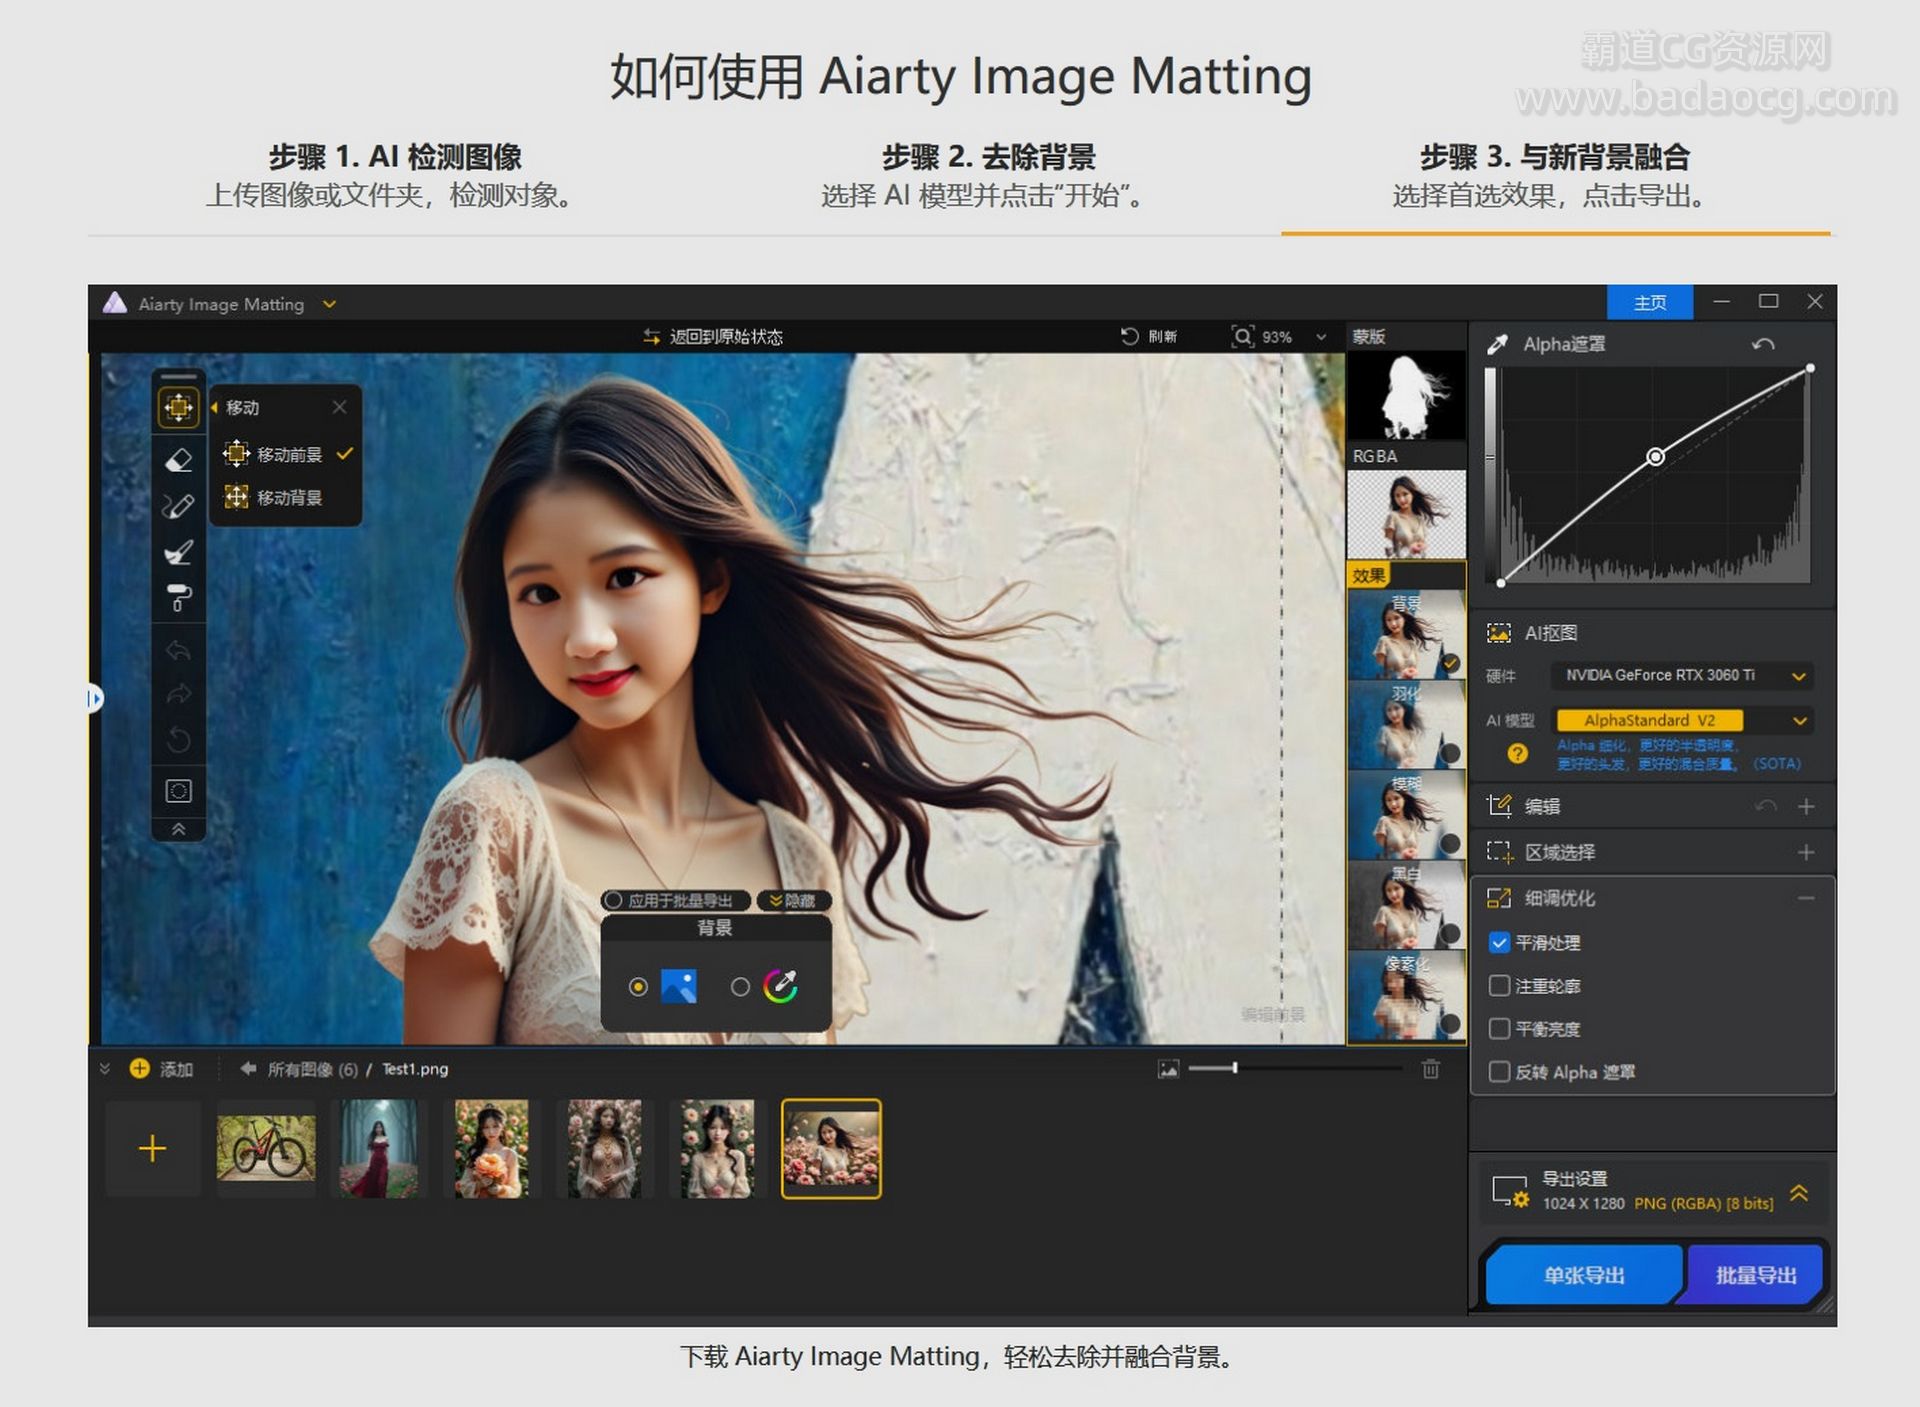Click the 刷新 refresh button
The width and height of the screenshot is (1920, 1407).
[1148, 337]
